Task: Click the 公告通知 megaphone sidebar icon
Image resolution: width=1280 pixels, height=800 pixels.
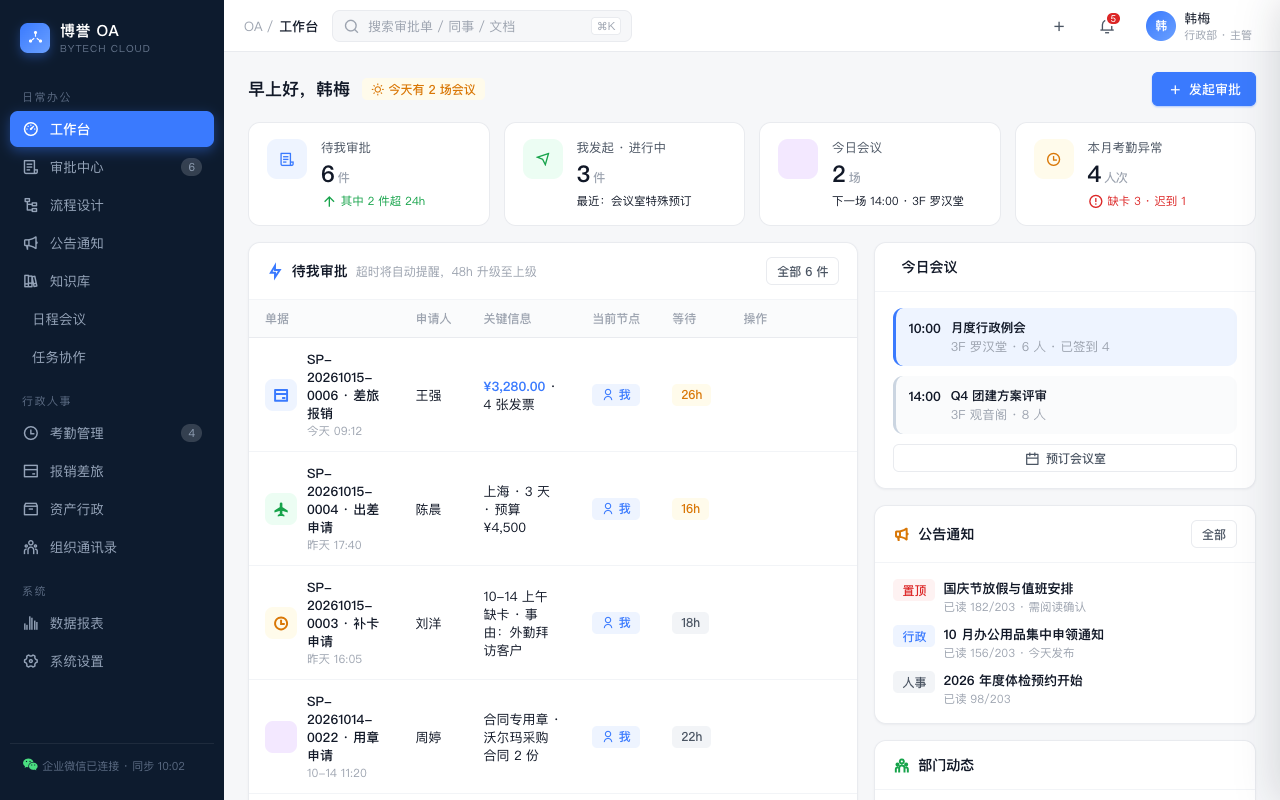Action: pos(31,243)
